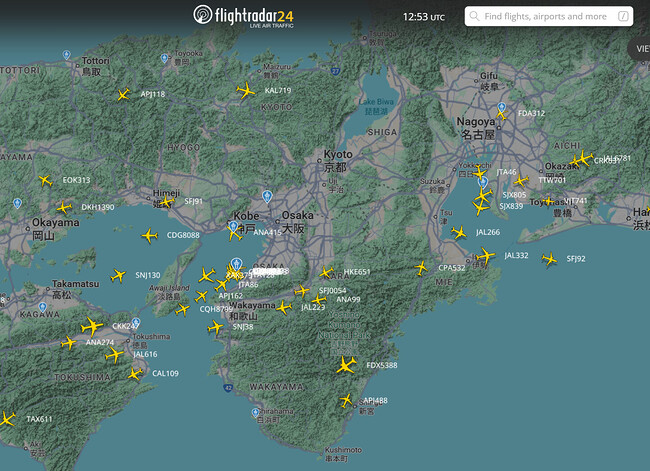Viewport: 650px width, 471px height.
Task: Select the CAL109 aircraft icon
Action: (135, 374)
